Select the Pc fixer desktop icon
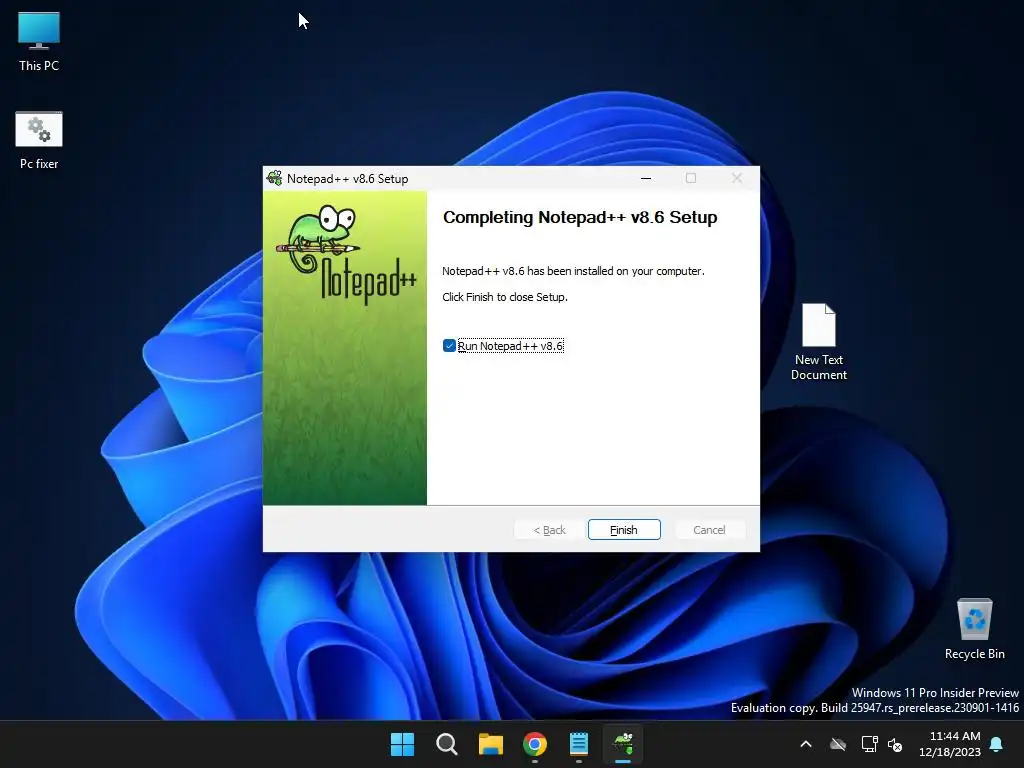The image size is (1024, 768). [39, 140]
